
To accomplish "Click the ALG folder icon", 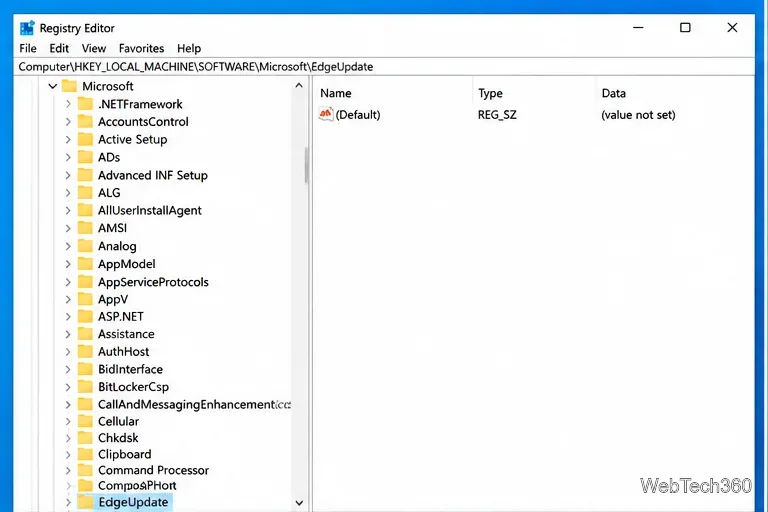I will tap(85, 193).
